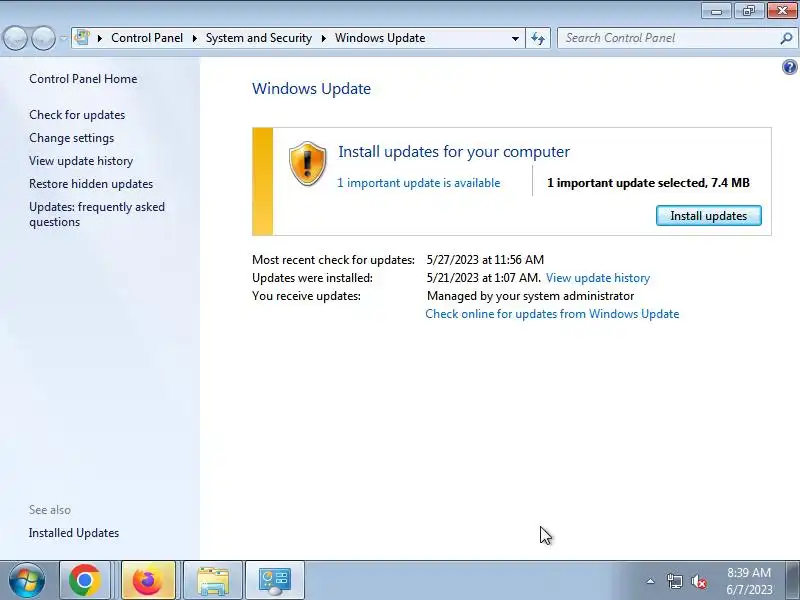Open the Windows Start menu

click(x=27, y=580)
